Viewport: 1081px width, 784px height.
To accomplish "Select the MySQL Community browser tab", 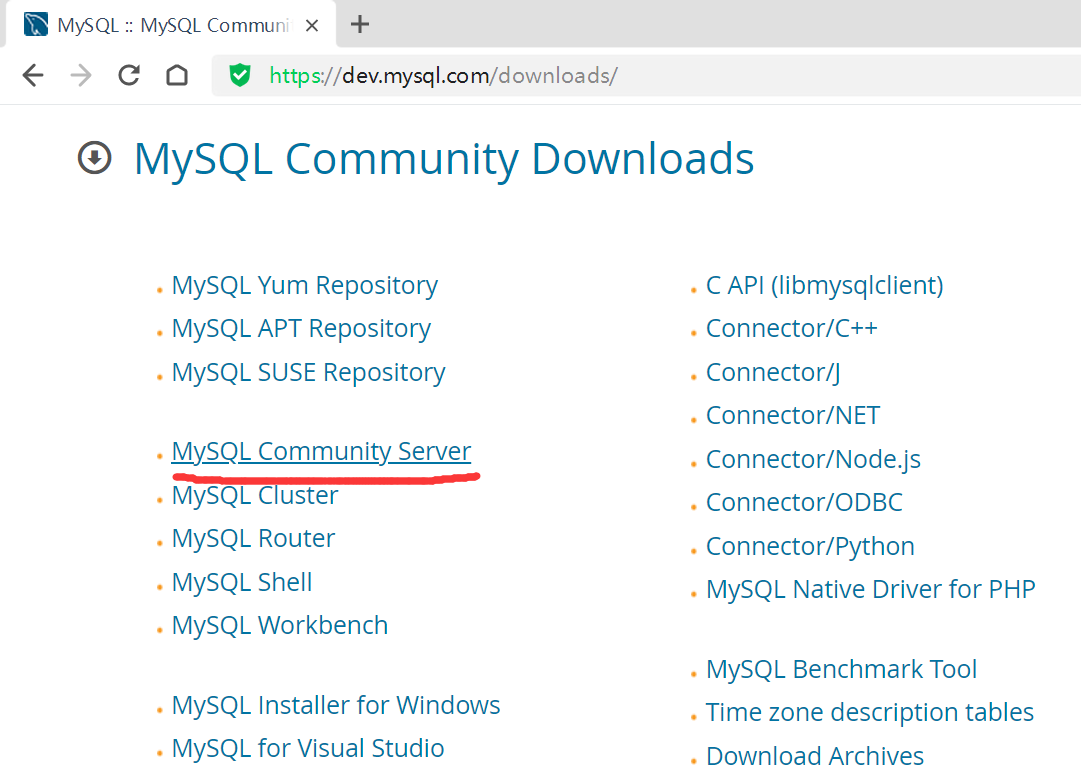I will tap(171, 25).
